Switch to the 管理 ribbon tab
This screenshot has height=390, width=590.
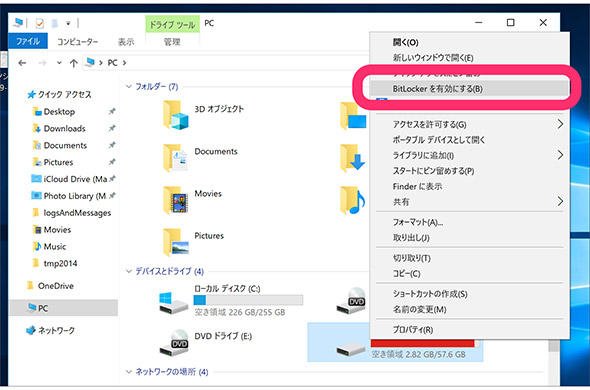click(172, 41)
